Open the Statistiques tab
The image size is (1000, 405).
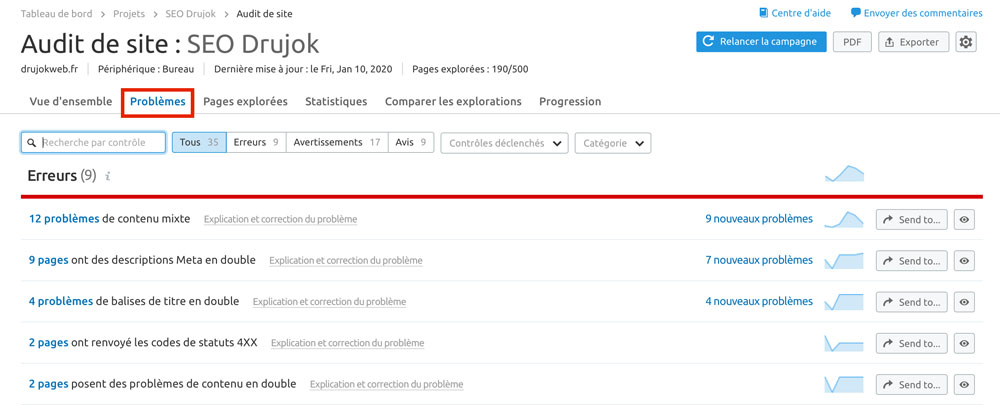336,101
